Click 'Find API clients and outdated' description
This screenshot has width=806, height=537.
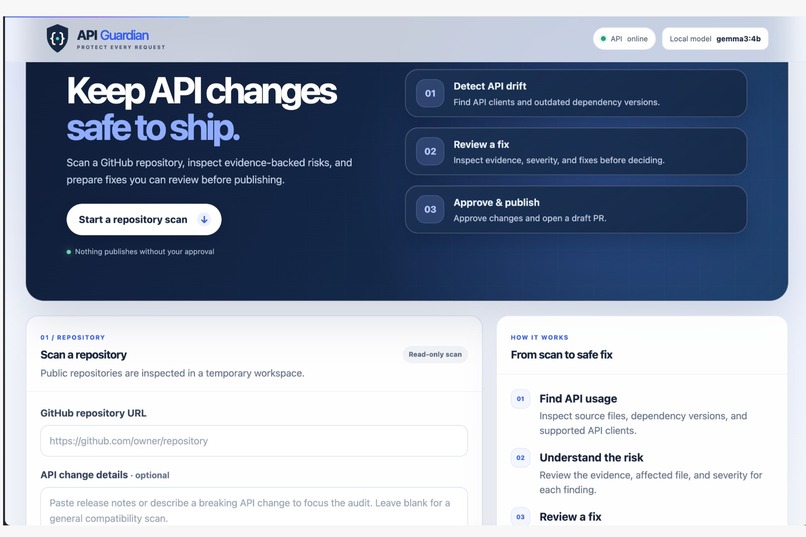556,102
